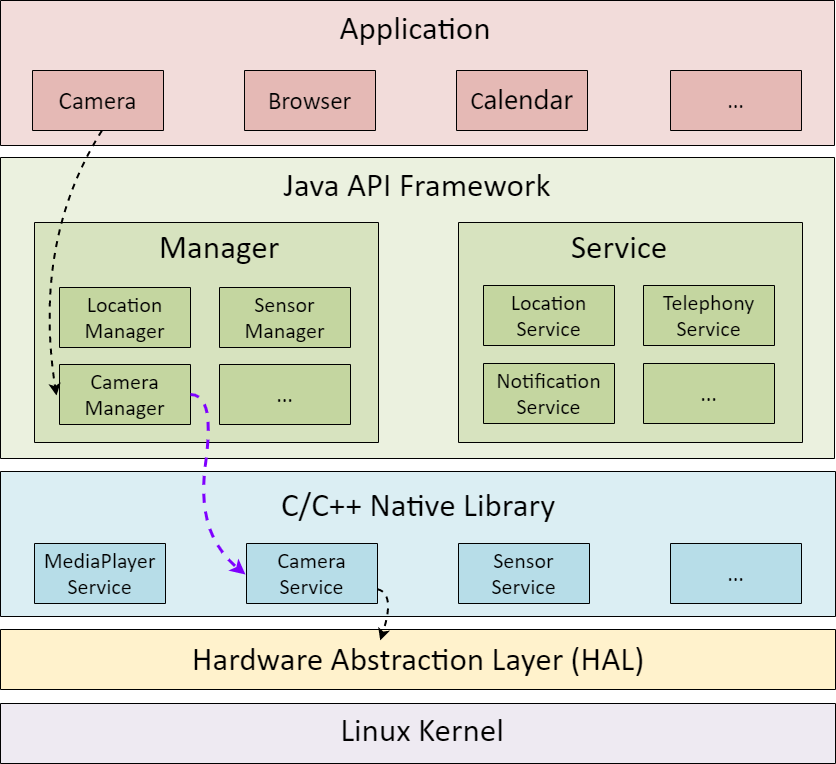Click the Linux Kernel layer bar

click(417, 733)
